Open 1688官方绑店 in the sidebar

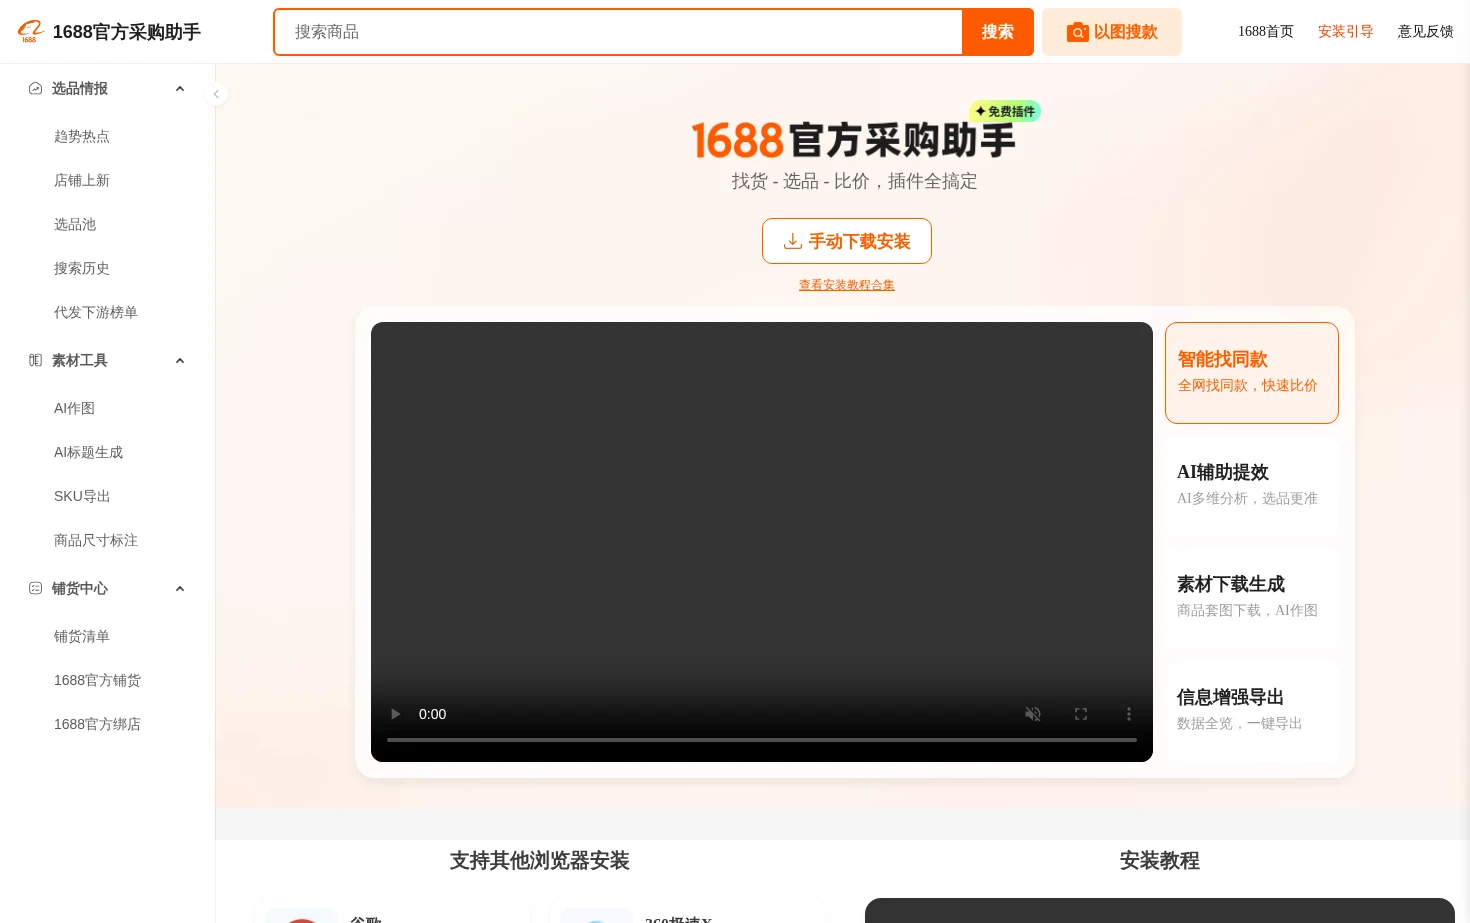click(97, 724)
